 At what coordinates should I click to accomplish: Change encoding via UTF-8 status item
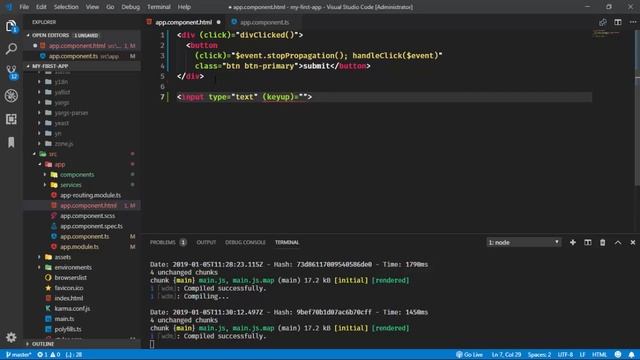pos(565,355)
